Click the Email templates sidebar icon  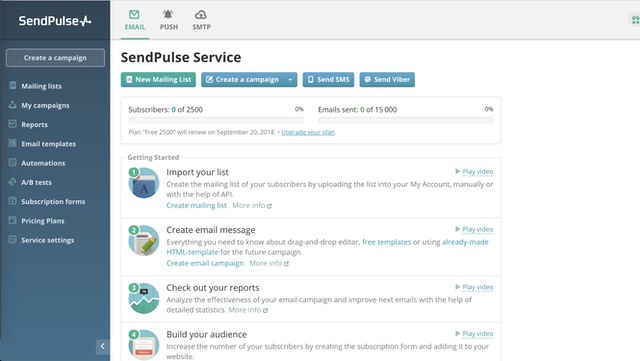[13, 143]
